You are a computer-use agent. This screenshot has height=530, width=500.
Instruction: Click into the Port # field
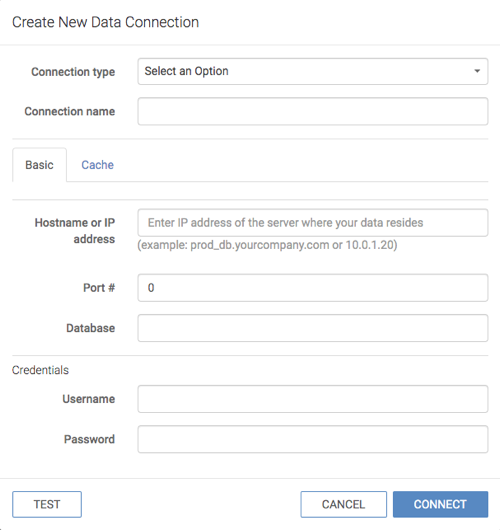(312, 288)
